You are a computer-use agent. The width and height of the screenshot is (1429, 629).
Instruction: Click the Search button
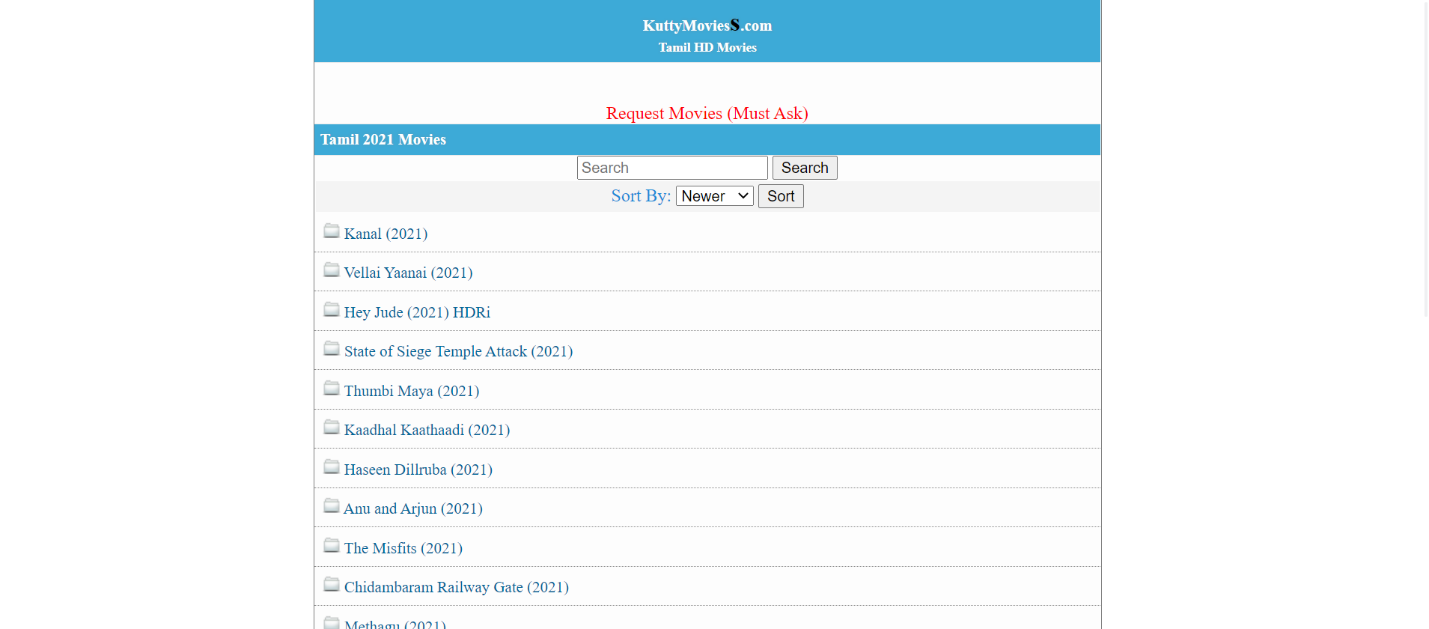(805, 168)
